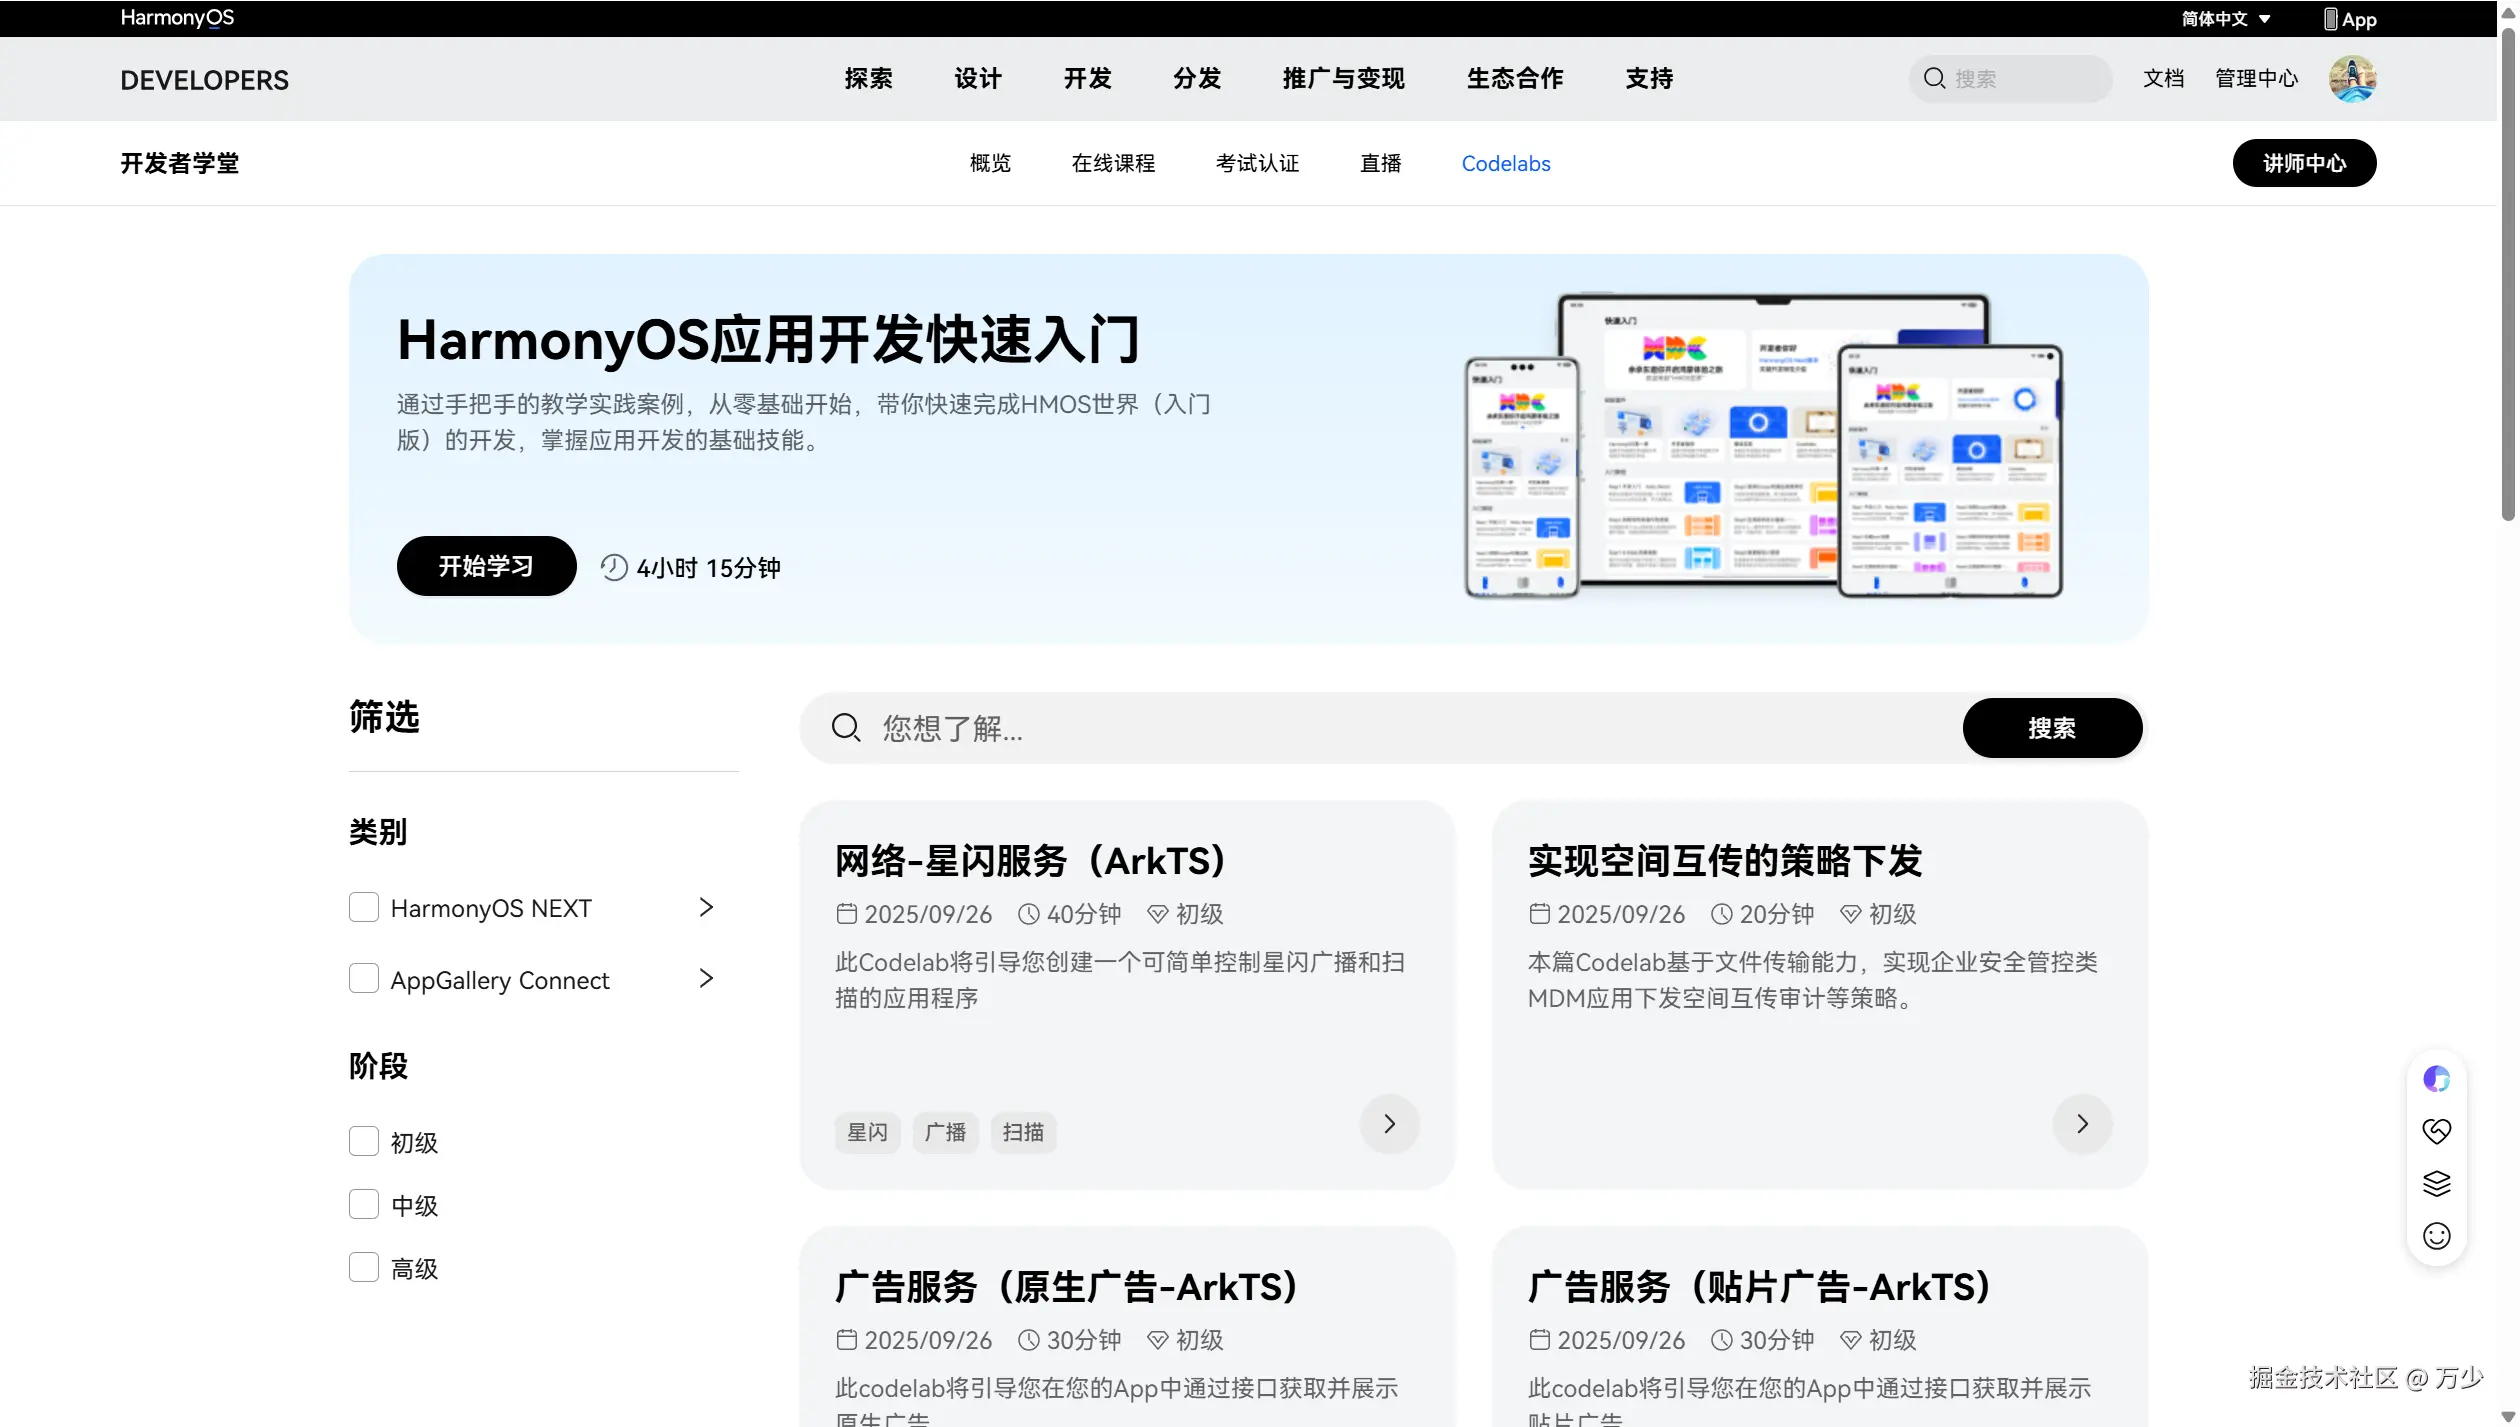Check the HarmonyOS NEXT category checkbox
Viewport: 2520px width, 1427px height.
(364, 907)
